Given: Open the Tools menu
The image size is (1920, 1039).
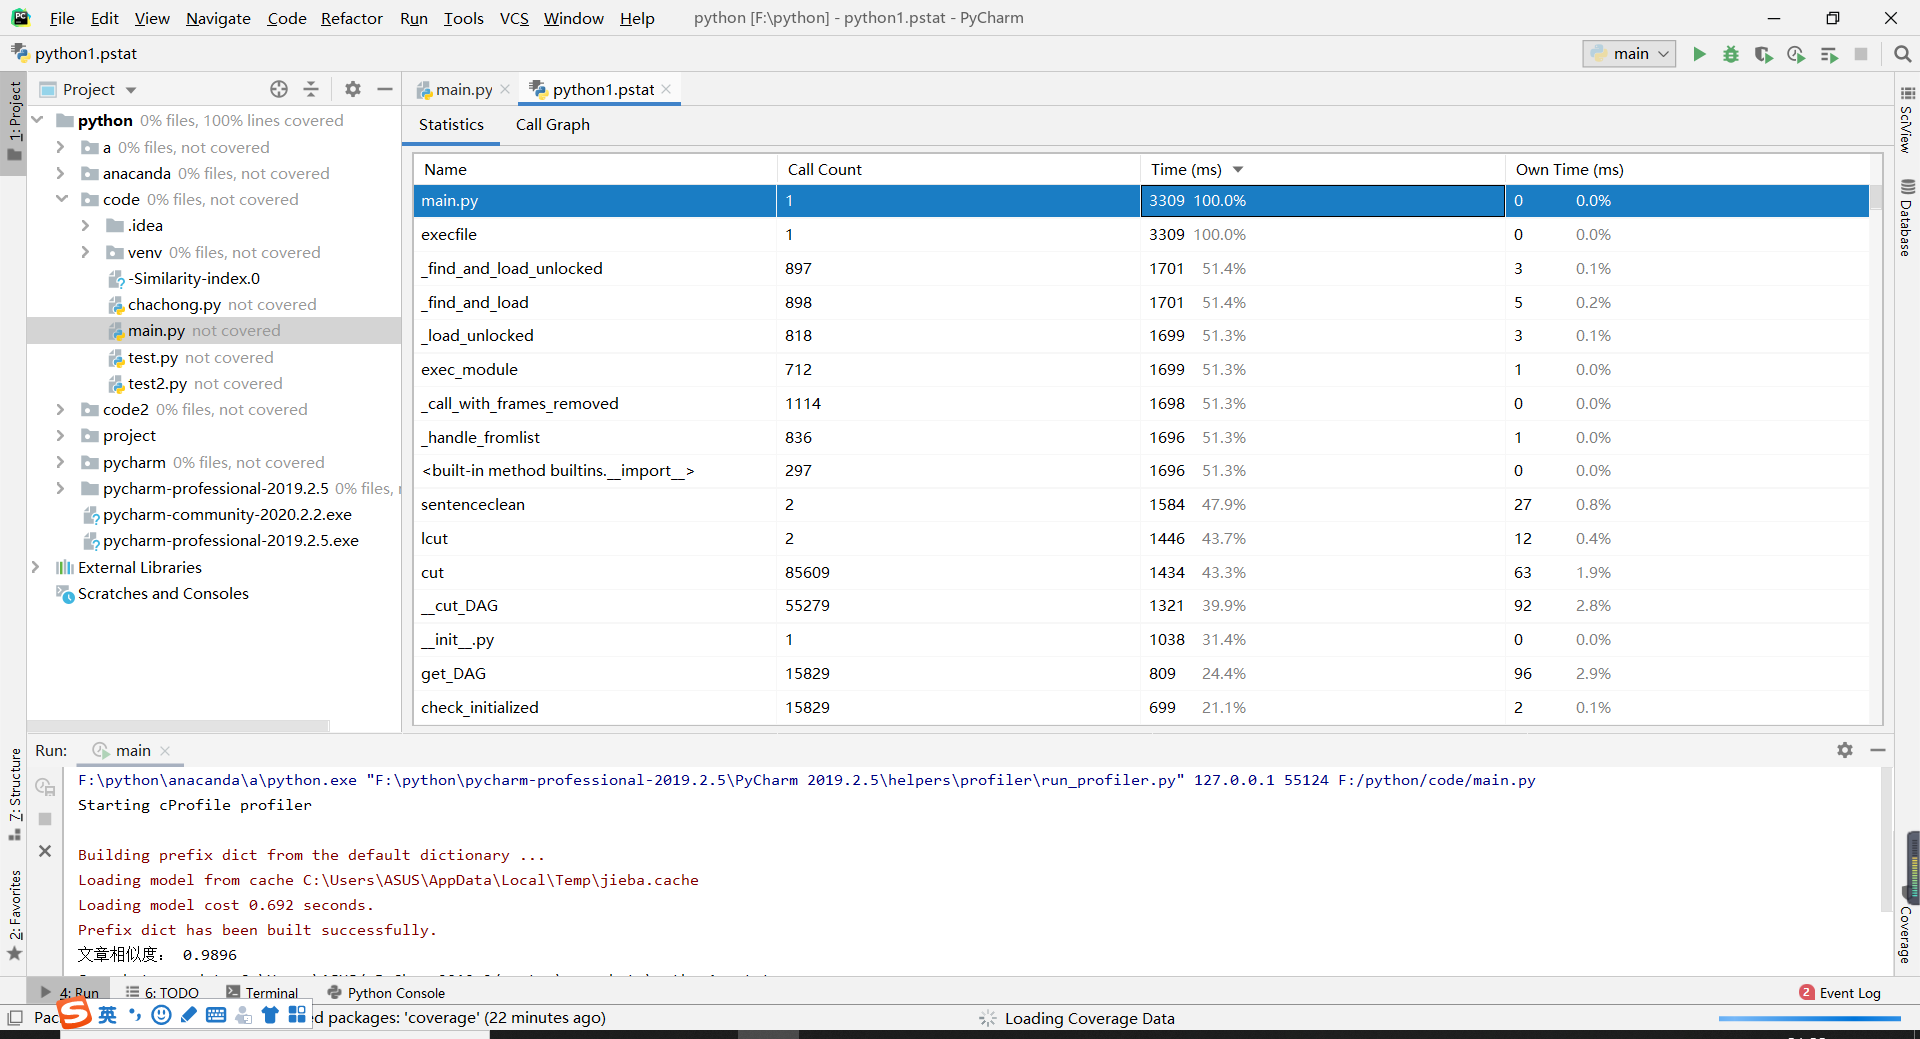Looking at the screenshot, I should coord(464,18).
